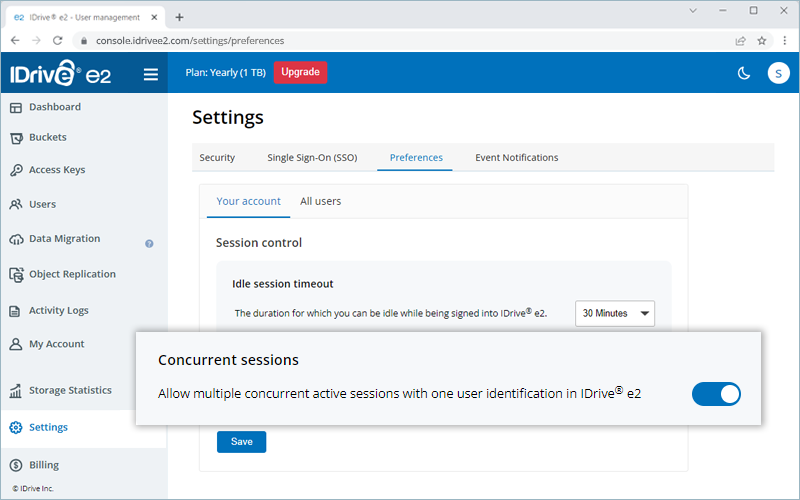
Task: Click the red Upgrade button
Action: 300,72
